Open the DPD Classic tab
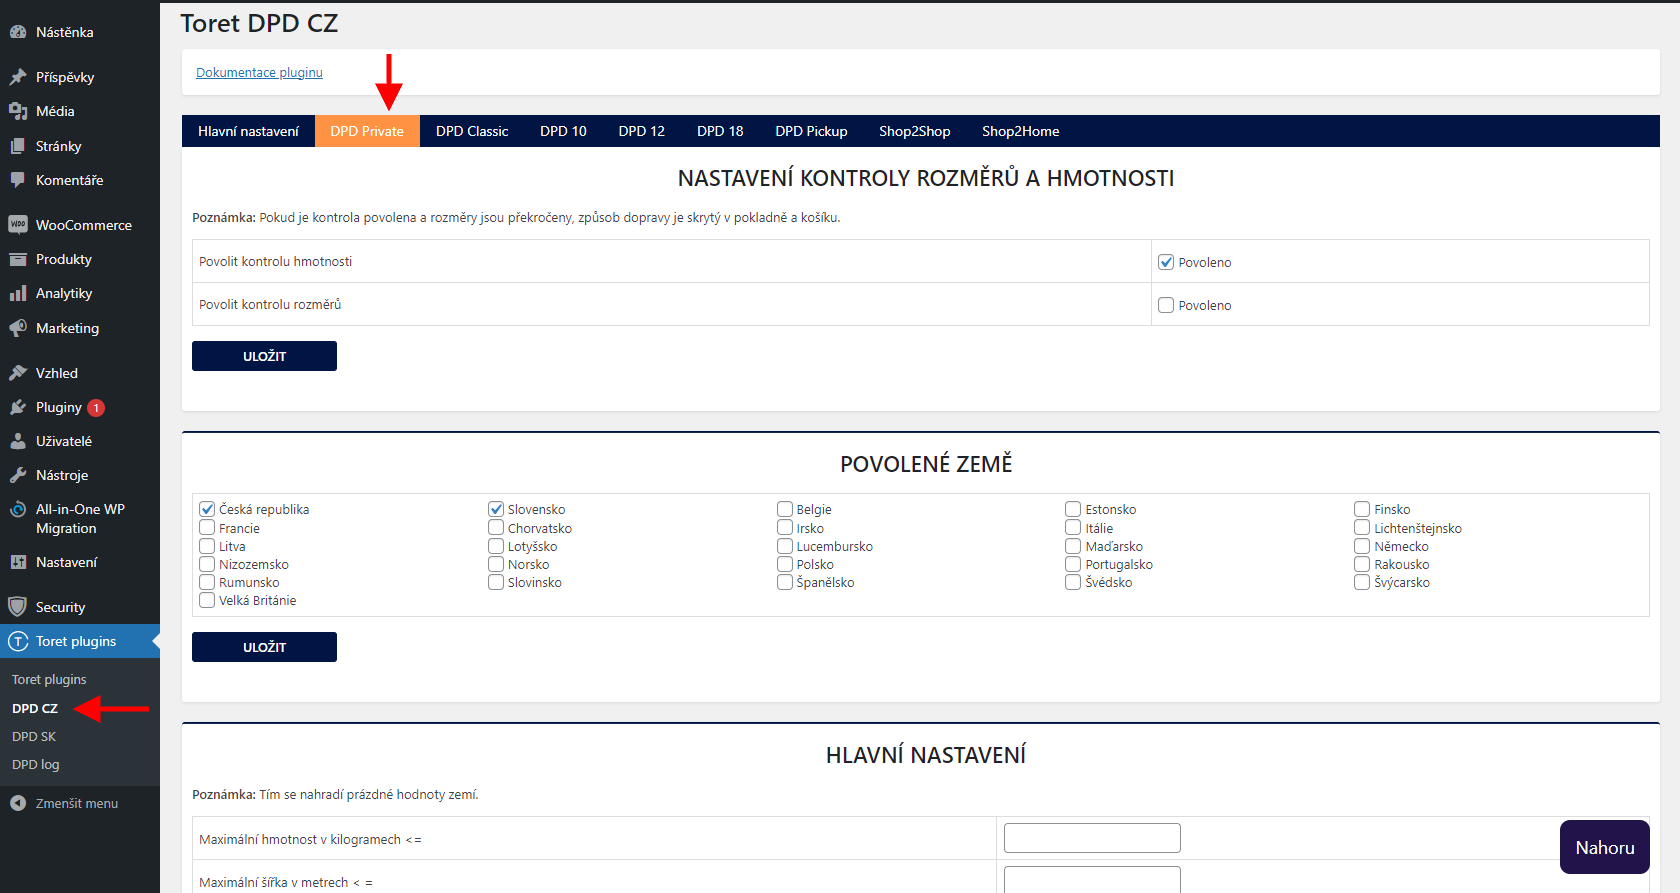This screenshot has height=893, width=1680. [x=472, y=131]
